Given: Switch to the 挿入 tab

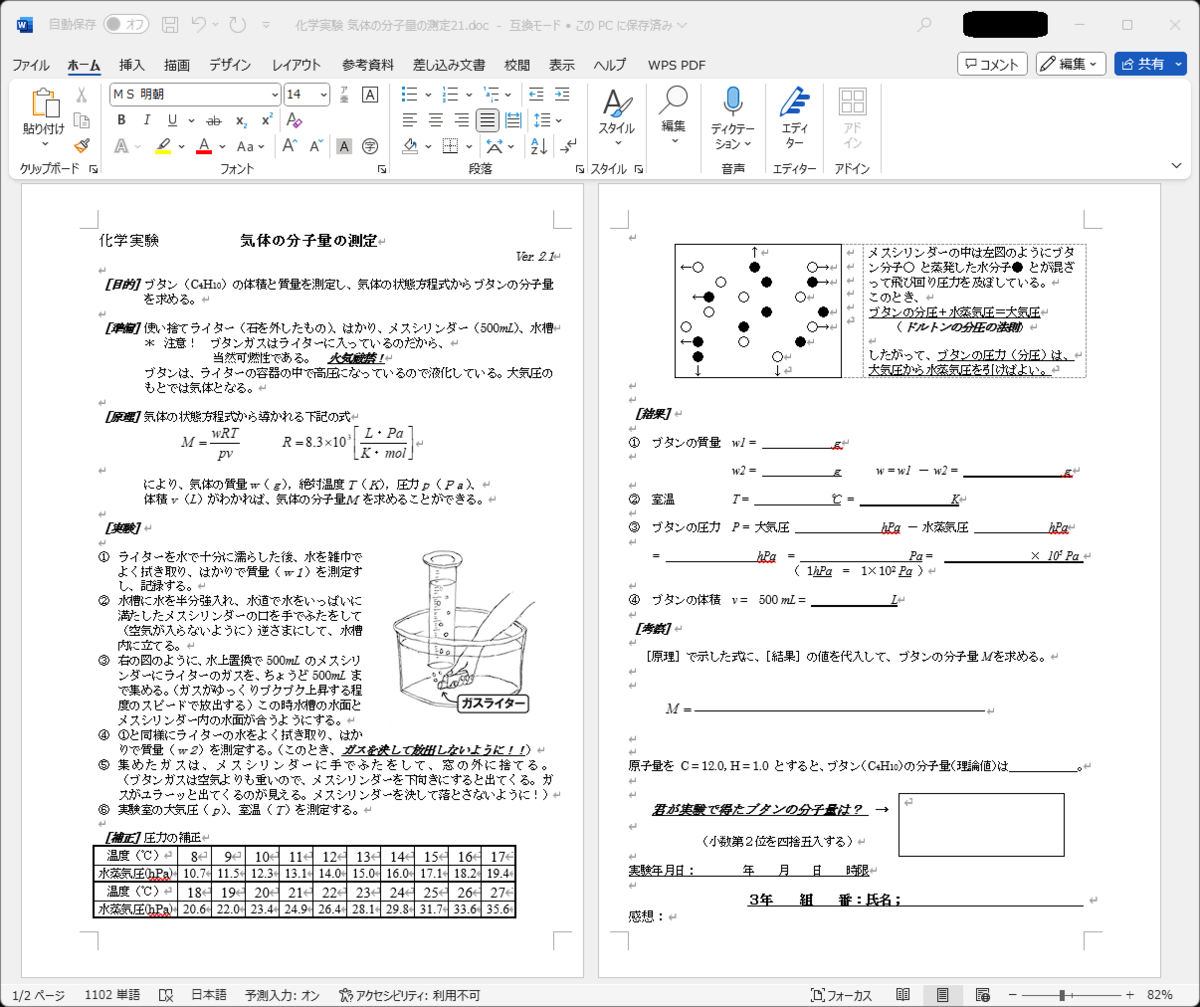Looking at the screenshot, I should click(x=132, y=65).
